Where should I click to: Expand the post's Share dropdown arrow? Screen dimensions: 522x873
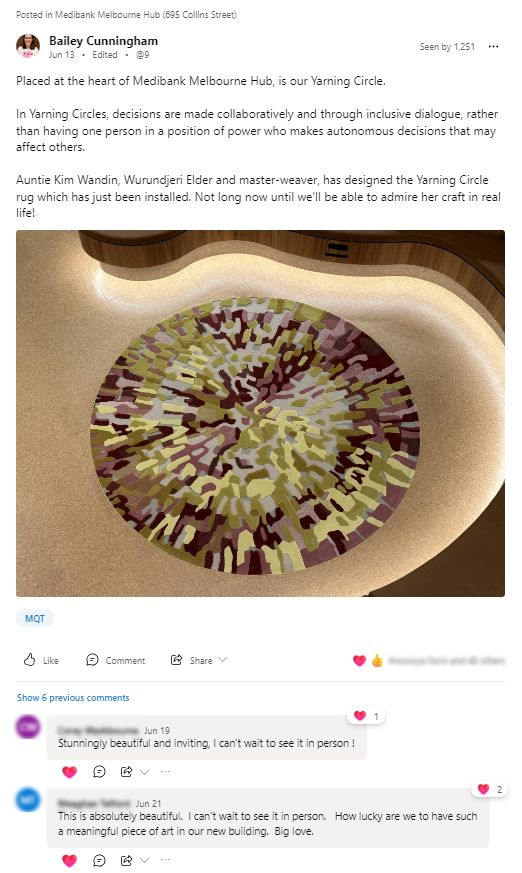223,660
